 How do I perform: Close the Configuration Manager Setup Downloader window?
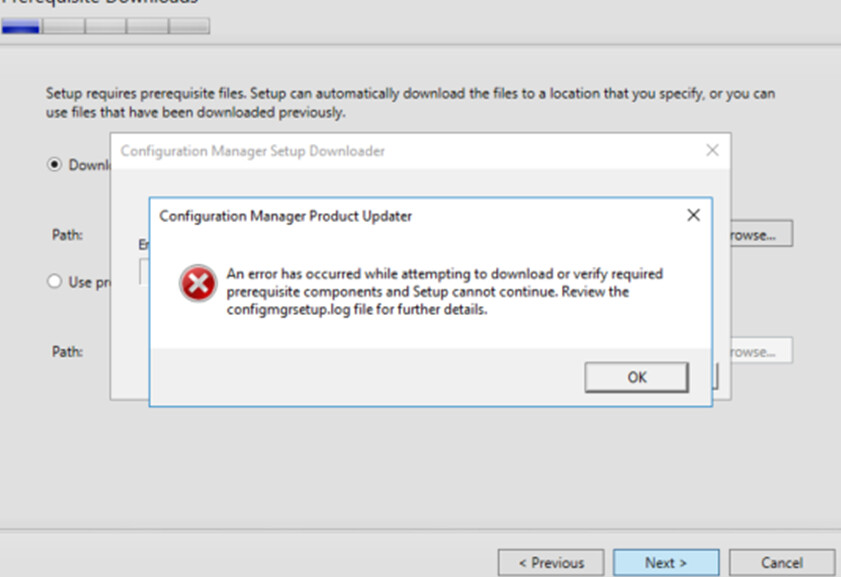pos(712,150)
